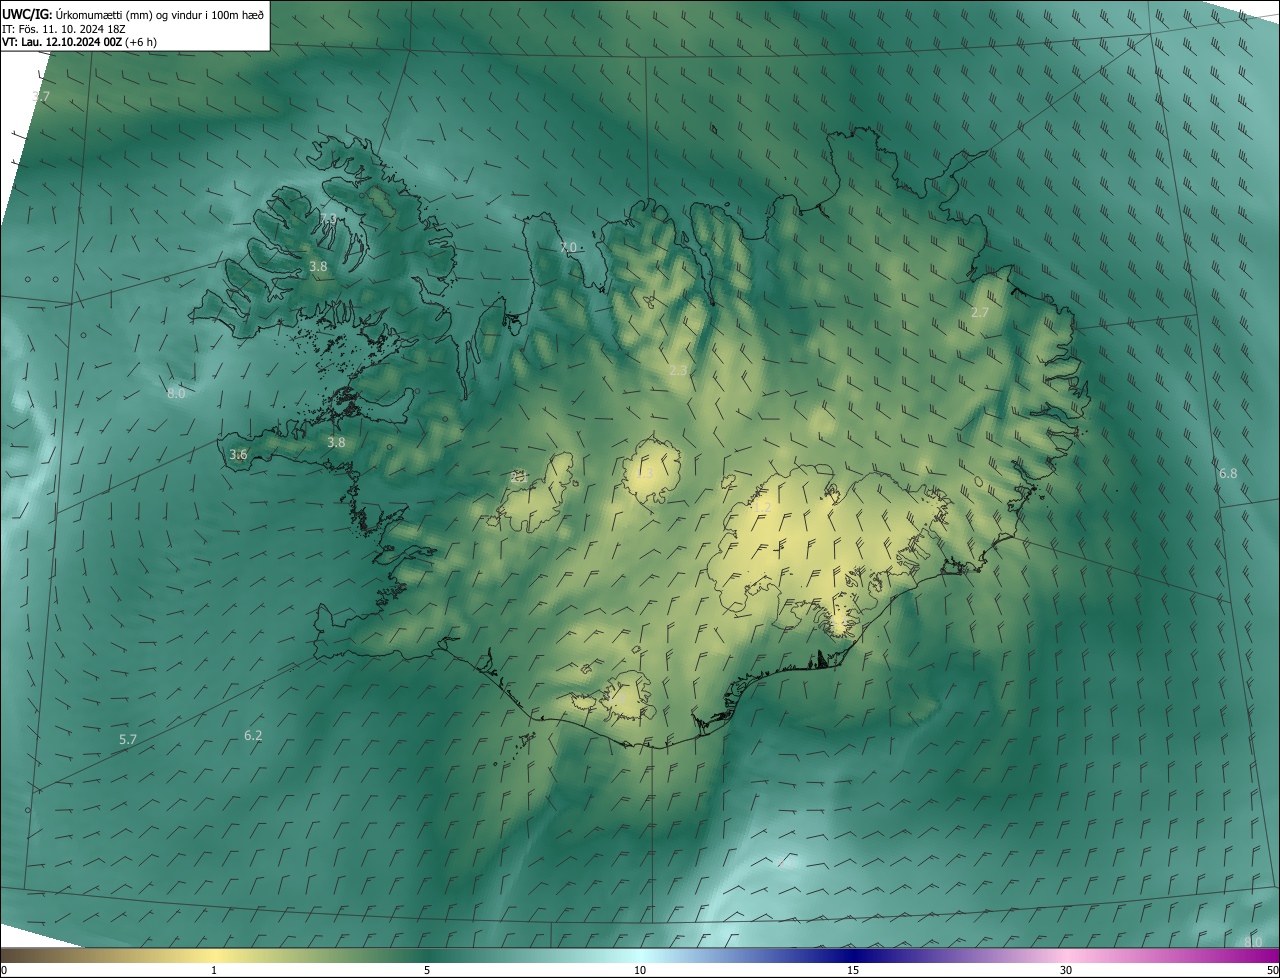Click the 6.2 value label on the map
1280x978 pixels.
(253, 735)
